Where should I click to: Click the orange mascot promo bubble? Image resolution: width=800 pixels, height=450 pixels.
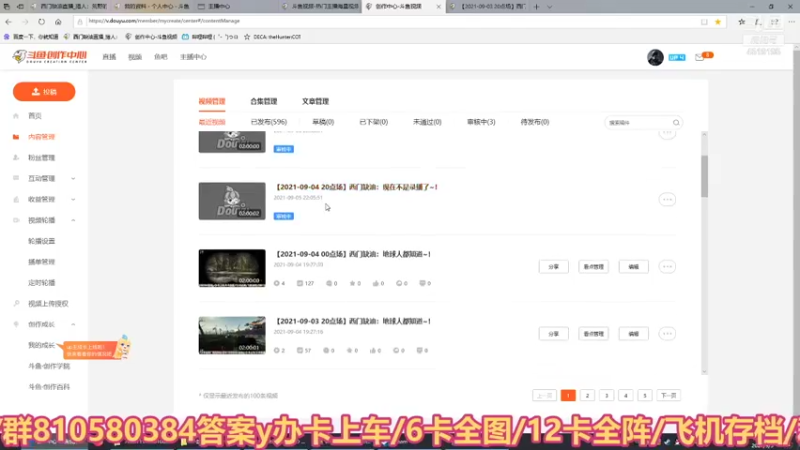(x=94, y=349)
